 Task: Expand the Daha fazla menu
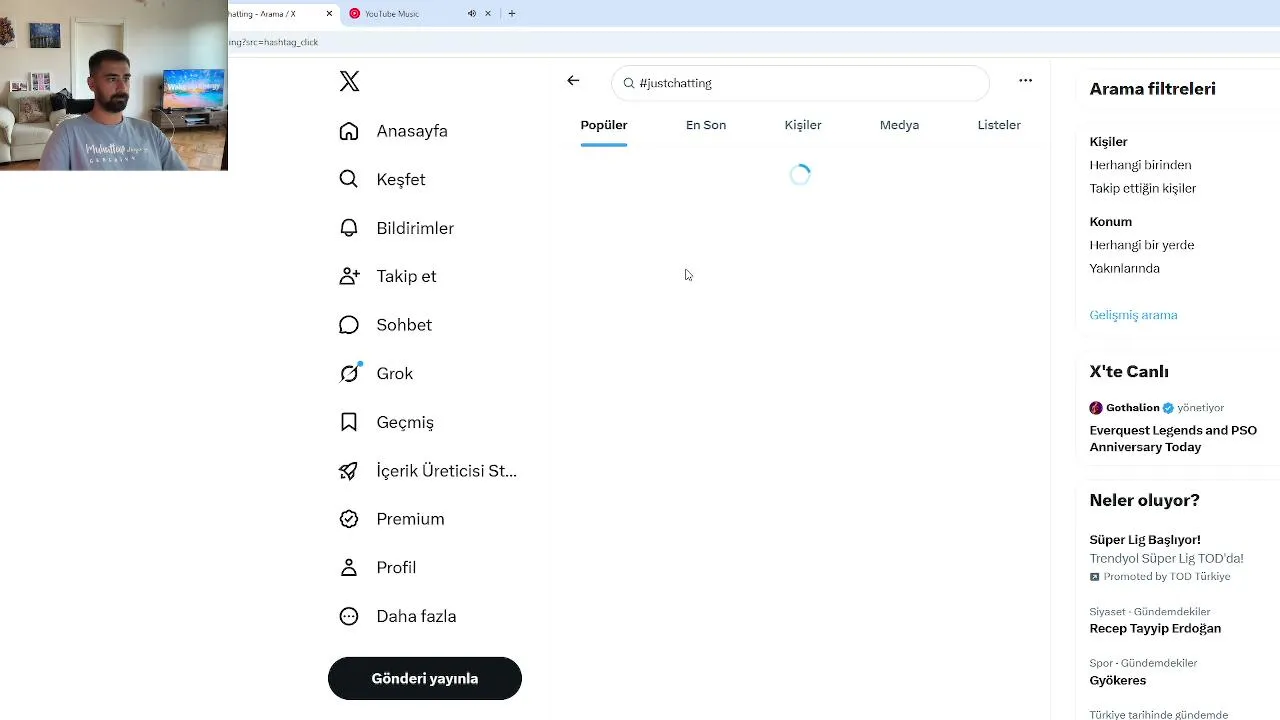(x=397, y=616)
